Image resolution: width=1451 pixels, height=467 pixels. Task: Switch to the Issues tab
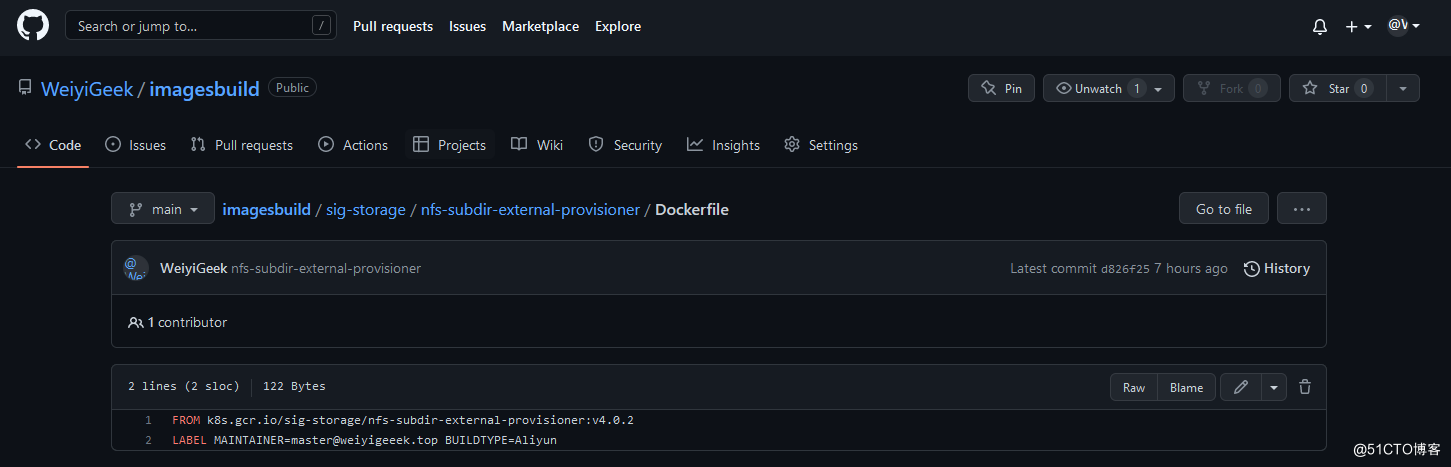click(x=135, y=145)
